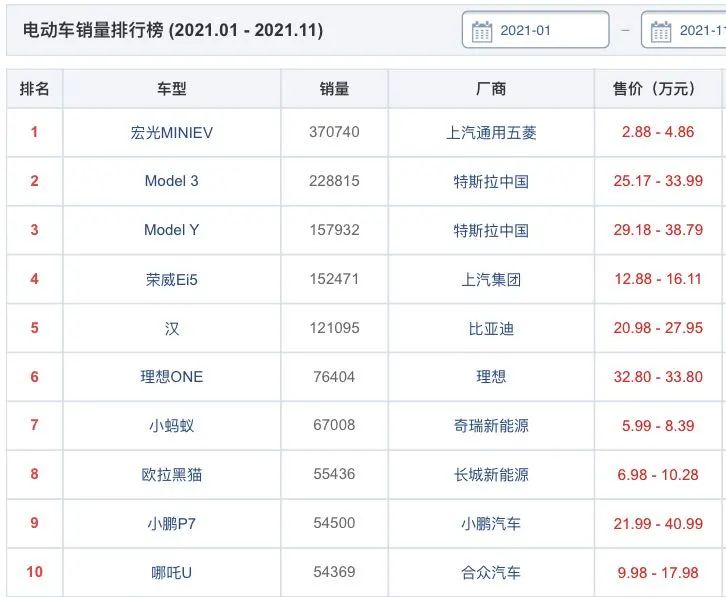Open the 小蚂蚁 model link
Image resolution: width=726 pixels, height=597 pixels.
171,426
